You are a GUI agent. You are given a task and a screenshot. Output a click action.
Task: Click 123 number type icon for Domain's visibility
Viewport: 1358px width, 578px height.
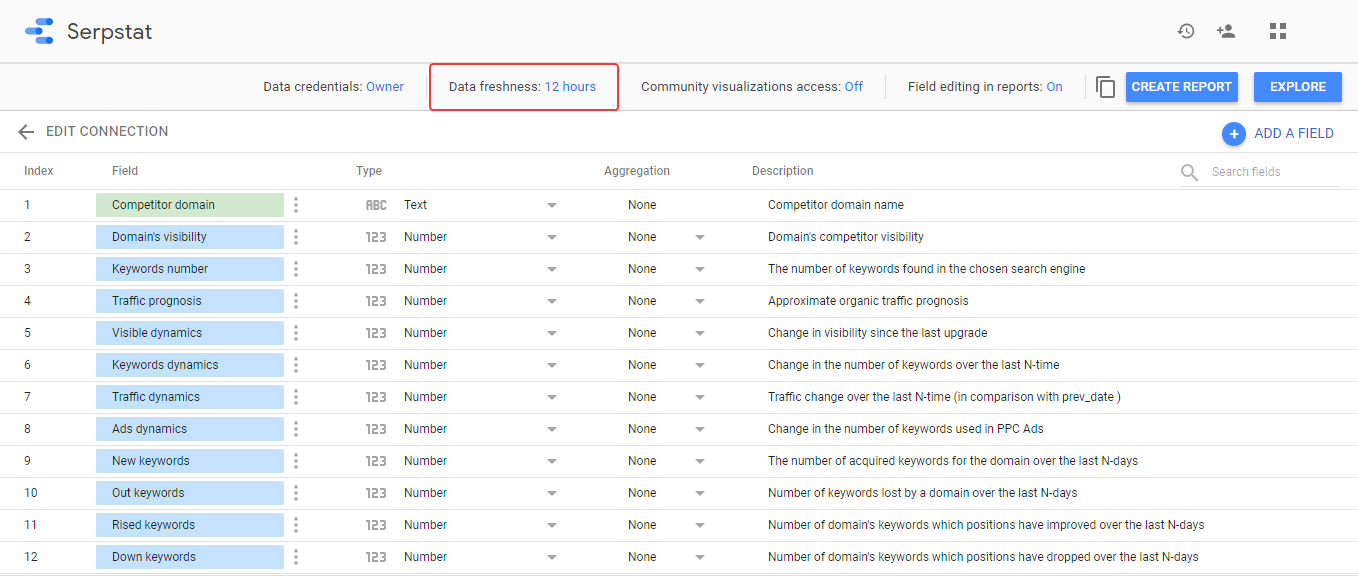pyautogui.click(x=376, y=237)
